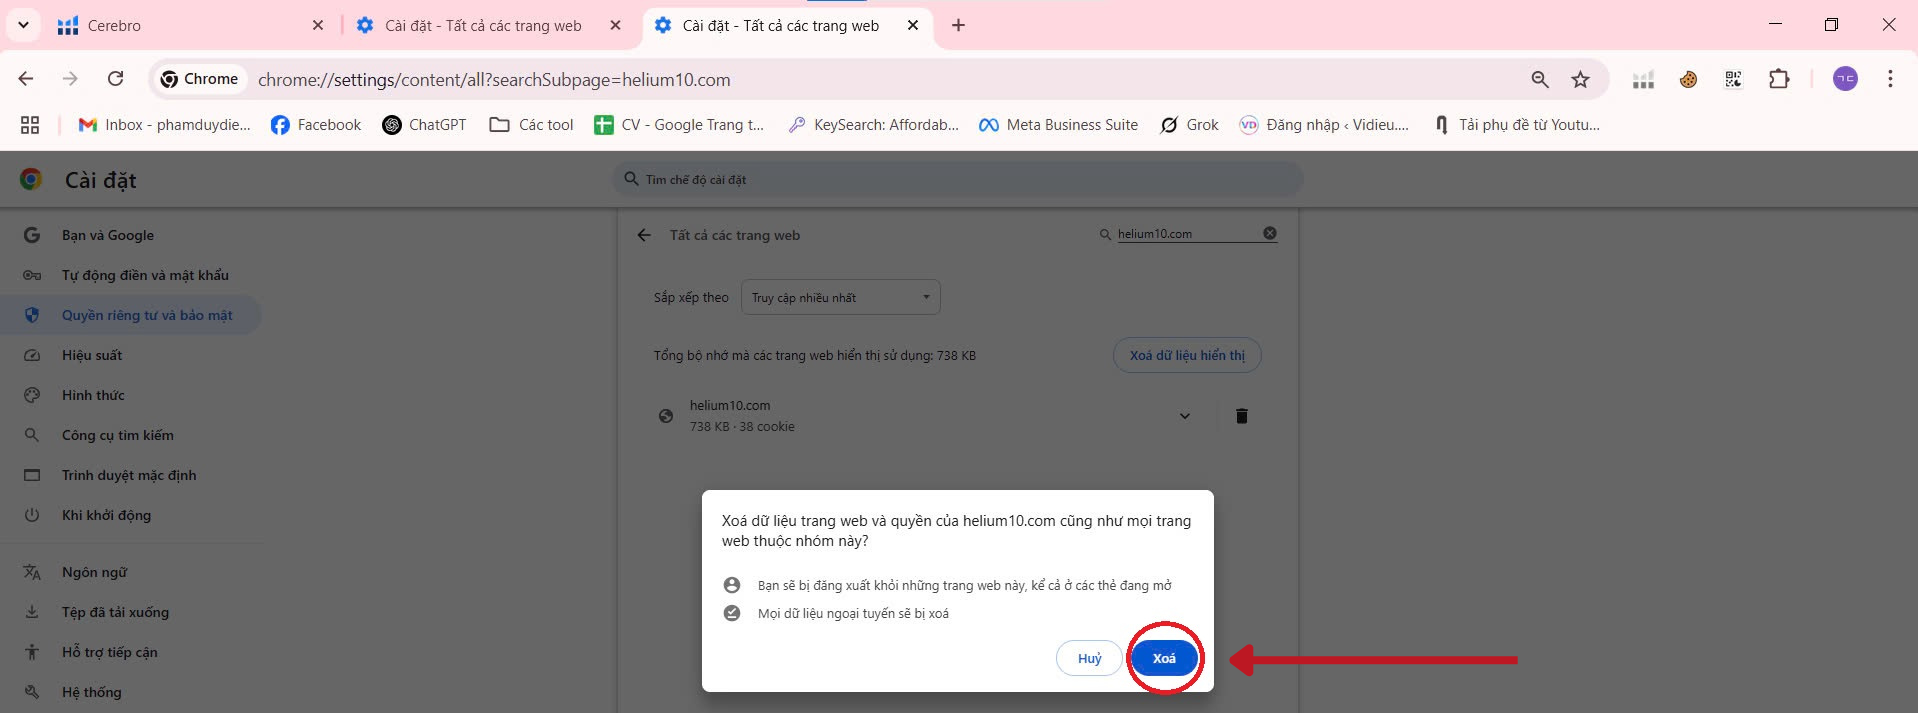Screen dimensions: 1918x713
Task: Open the Chrome three-dot menu
Action: [1890, 79]
